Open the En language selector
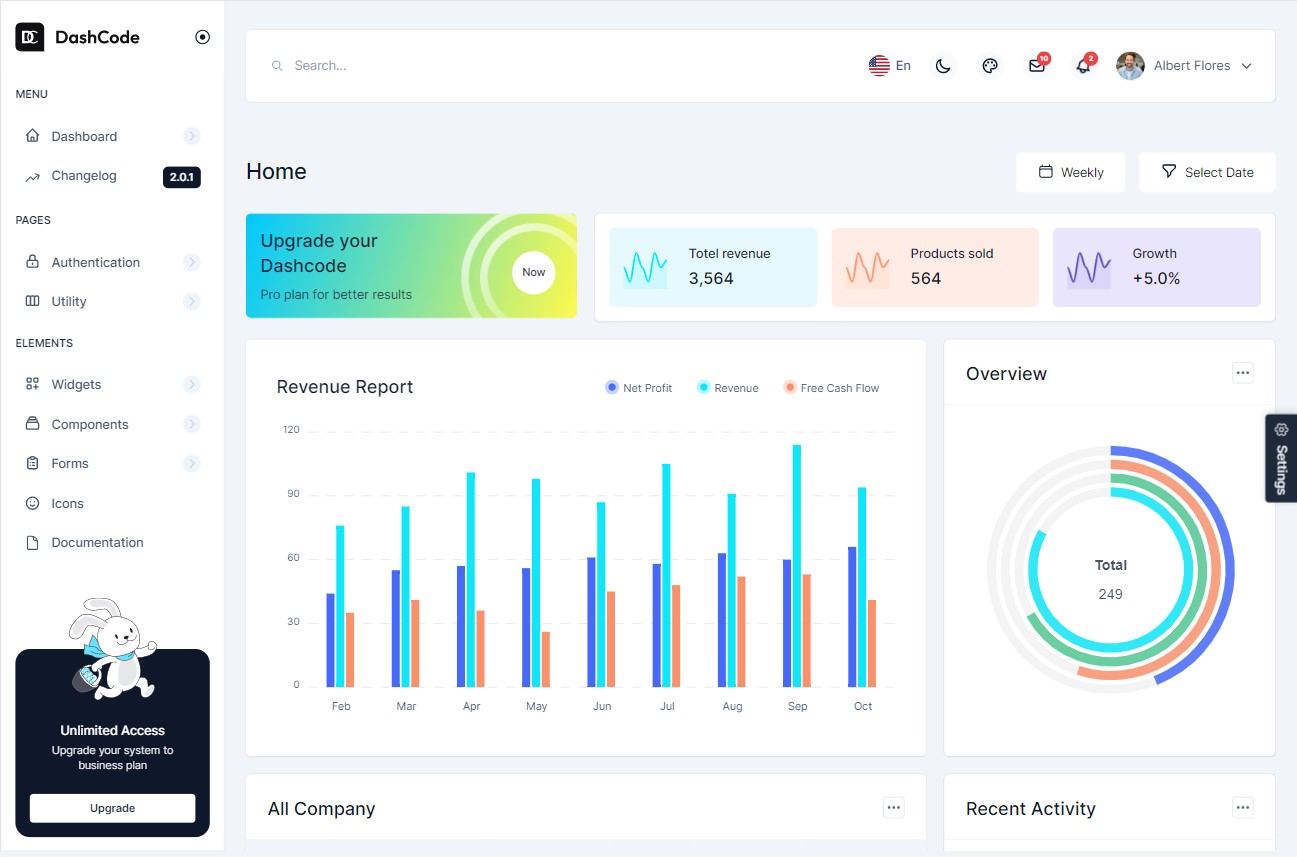 point(889,66)
